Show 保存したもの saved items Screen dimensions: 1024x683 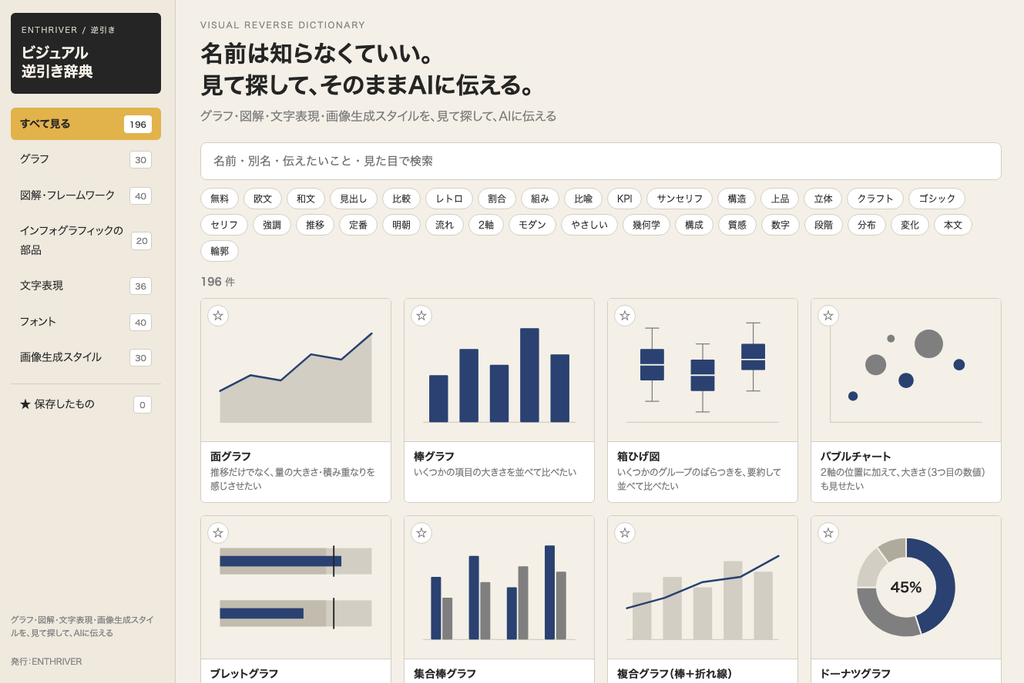86,404
